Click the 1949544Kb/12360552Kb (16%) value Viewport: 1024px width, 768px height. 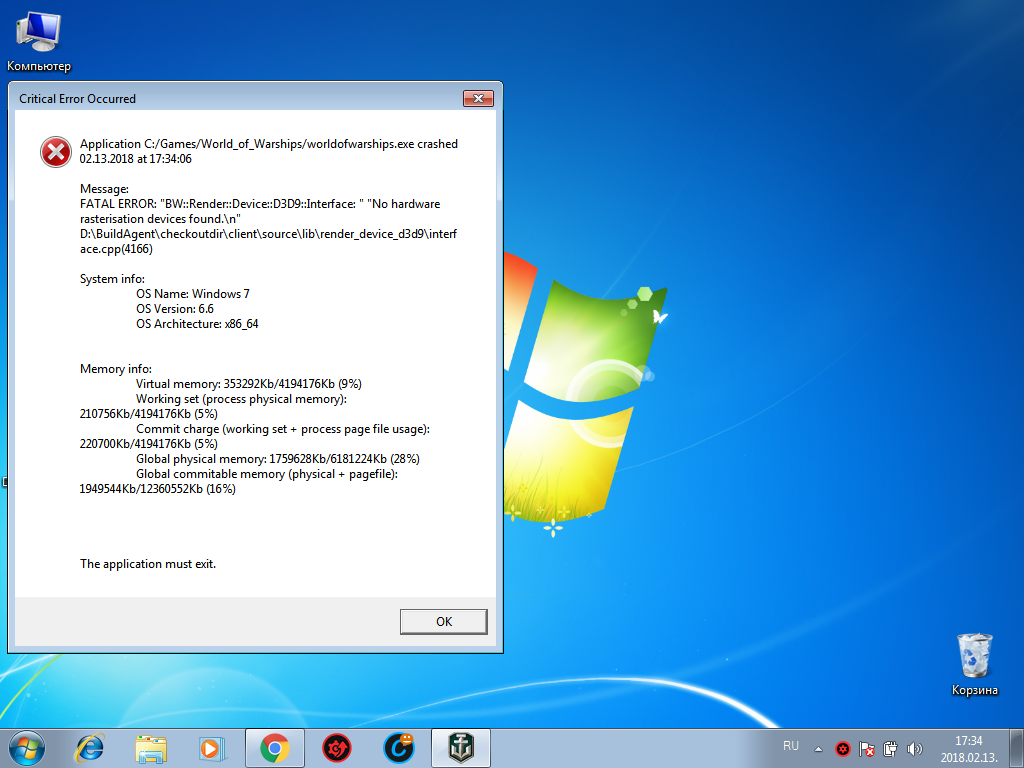point(157,489)
